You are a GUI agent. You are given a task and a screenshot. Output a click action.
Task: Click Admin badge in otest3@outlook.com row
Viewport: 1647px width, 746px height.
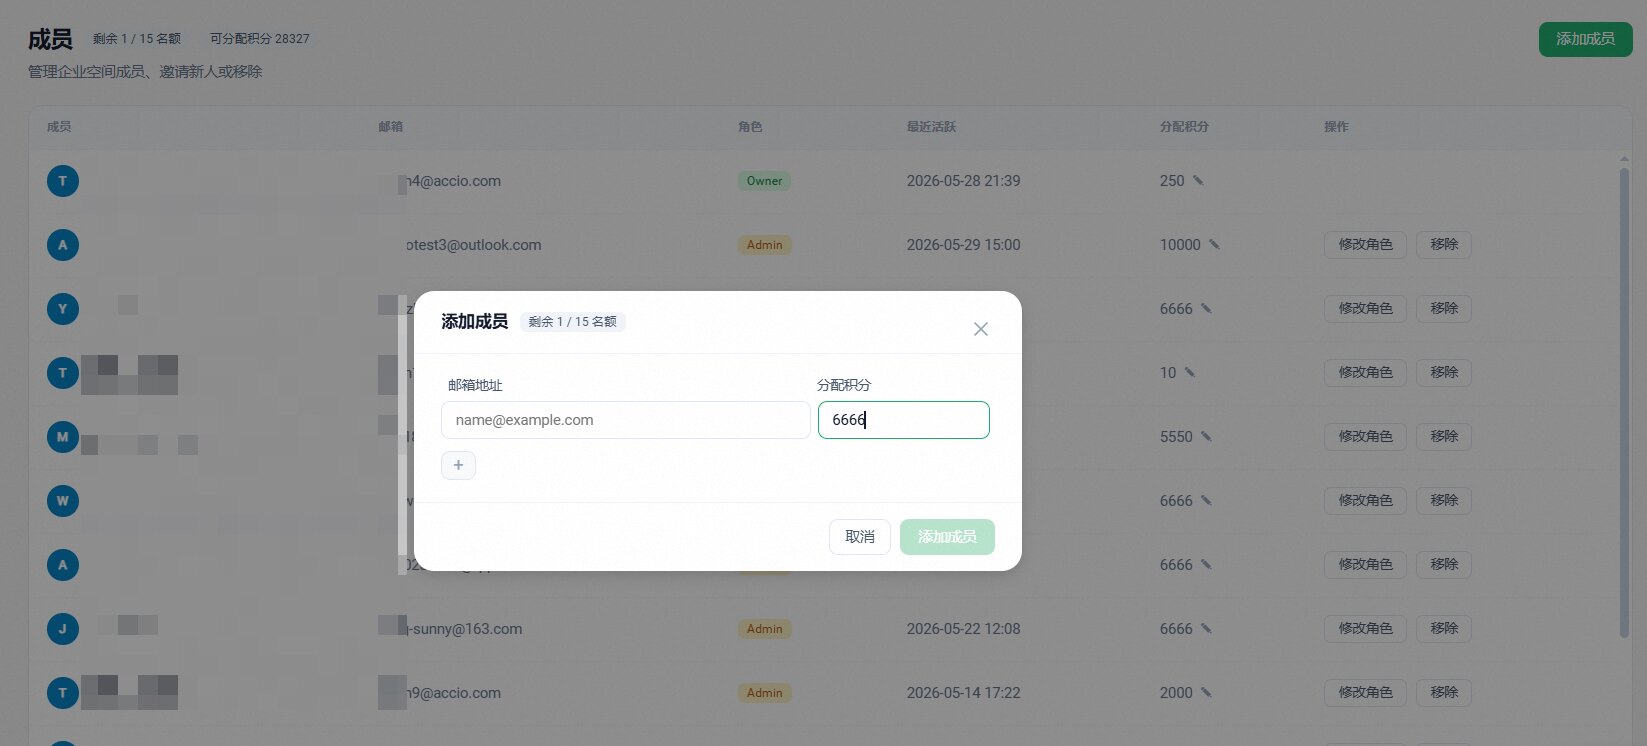tap(764, 245)
